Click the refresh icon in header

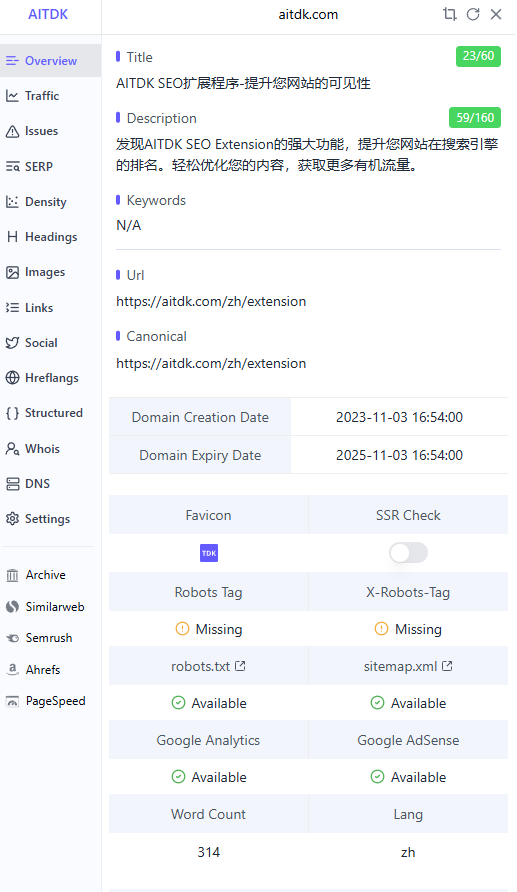coord(473,14)
